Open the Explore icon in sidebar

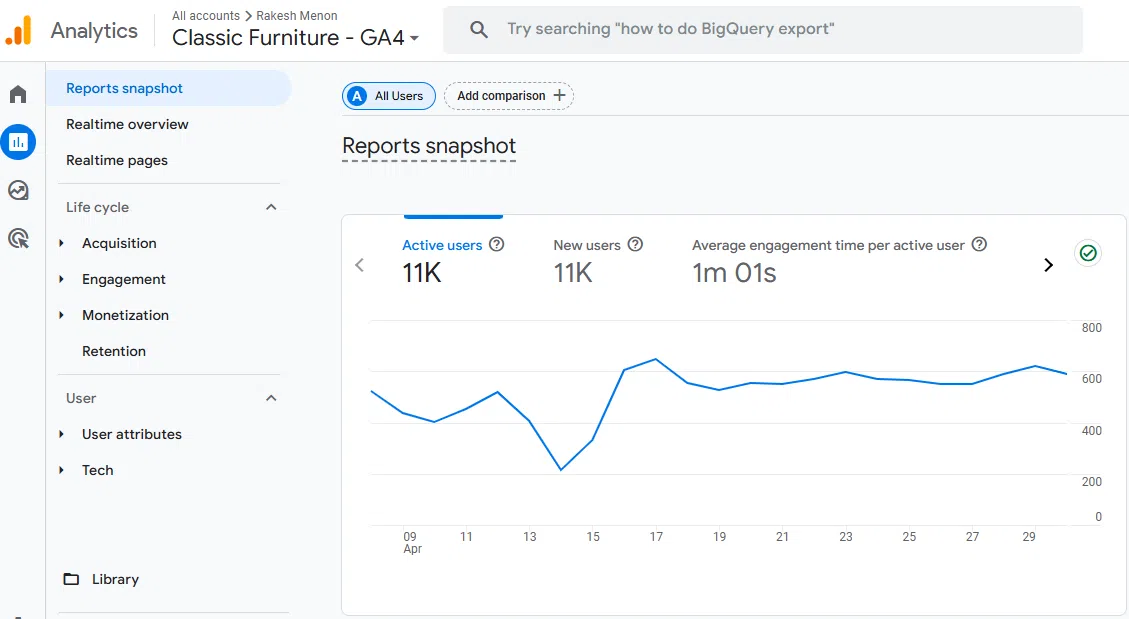coord(18,190)
